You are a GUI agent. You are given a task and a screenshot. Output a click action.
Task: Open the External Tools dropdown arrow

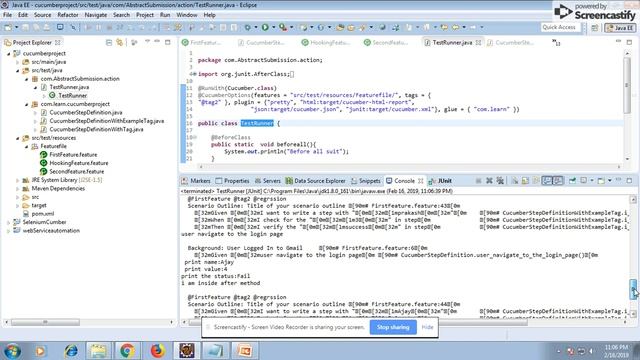click(291, 27)
